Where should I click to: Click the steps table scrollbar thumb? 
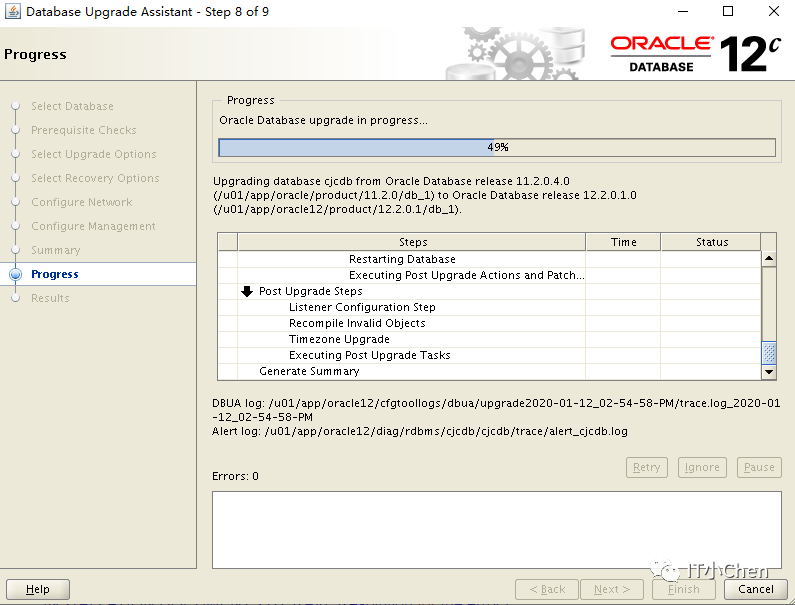769,352
